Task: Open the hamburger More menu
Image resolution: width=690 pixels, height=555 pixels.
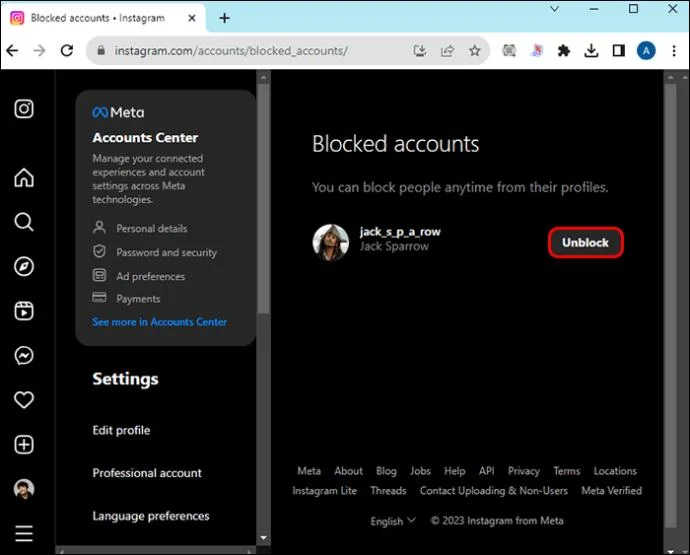Action: (24, 533)
